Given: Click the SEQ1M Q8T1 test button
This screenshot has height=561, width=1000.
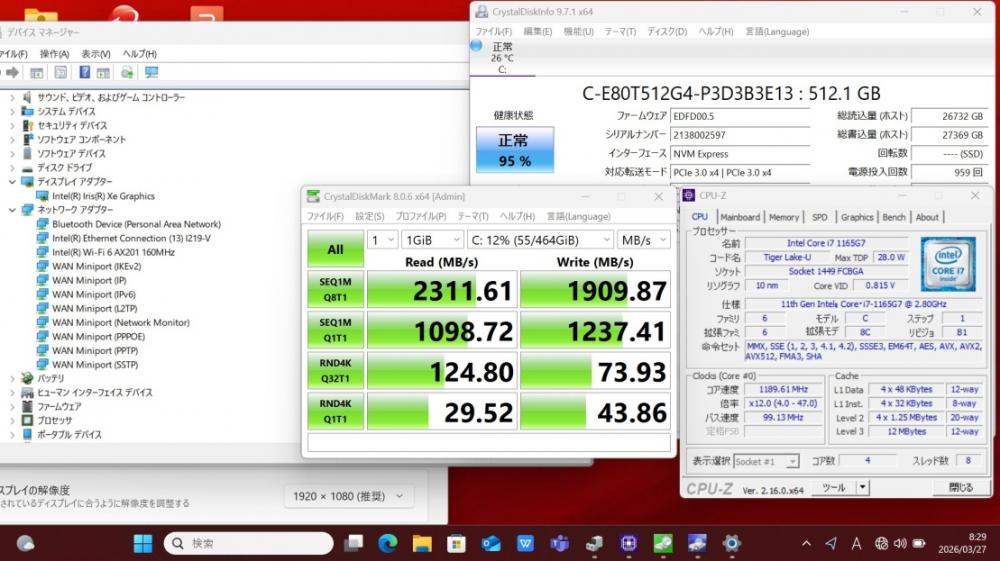Looking at the screenshot, I should (x=335, y=289).
